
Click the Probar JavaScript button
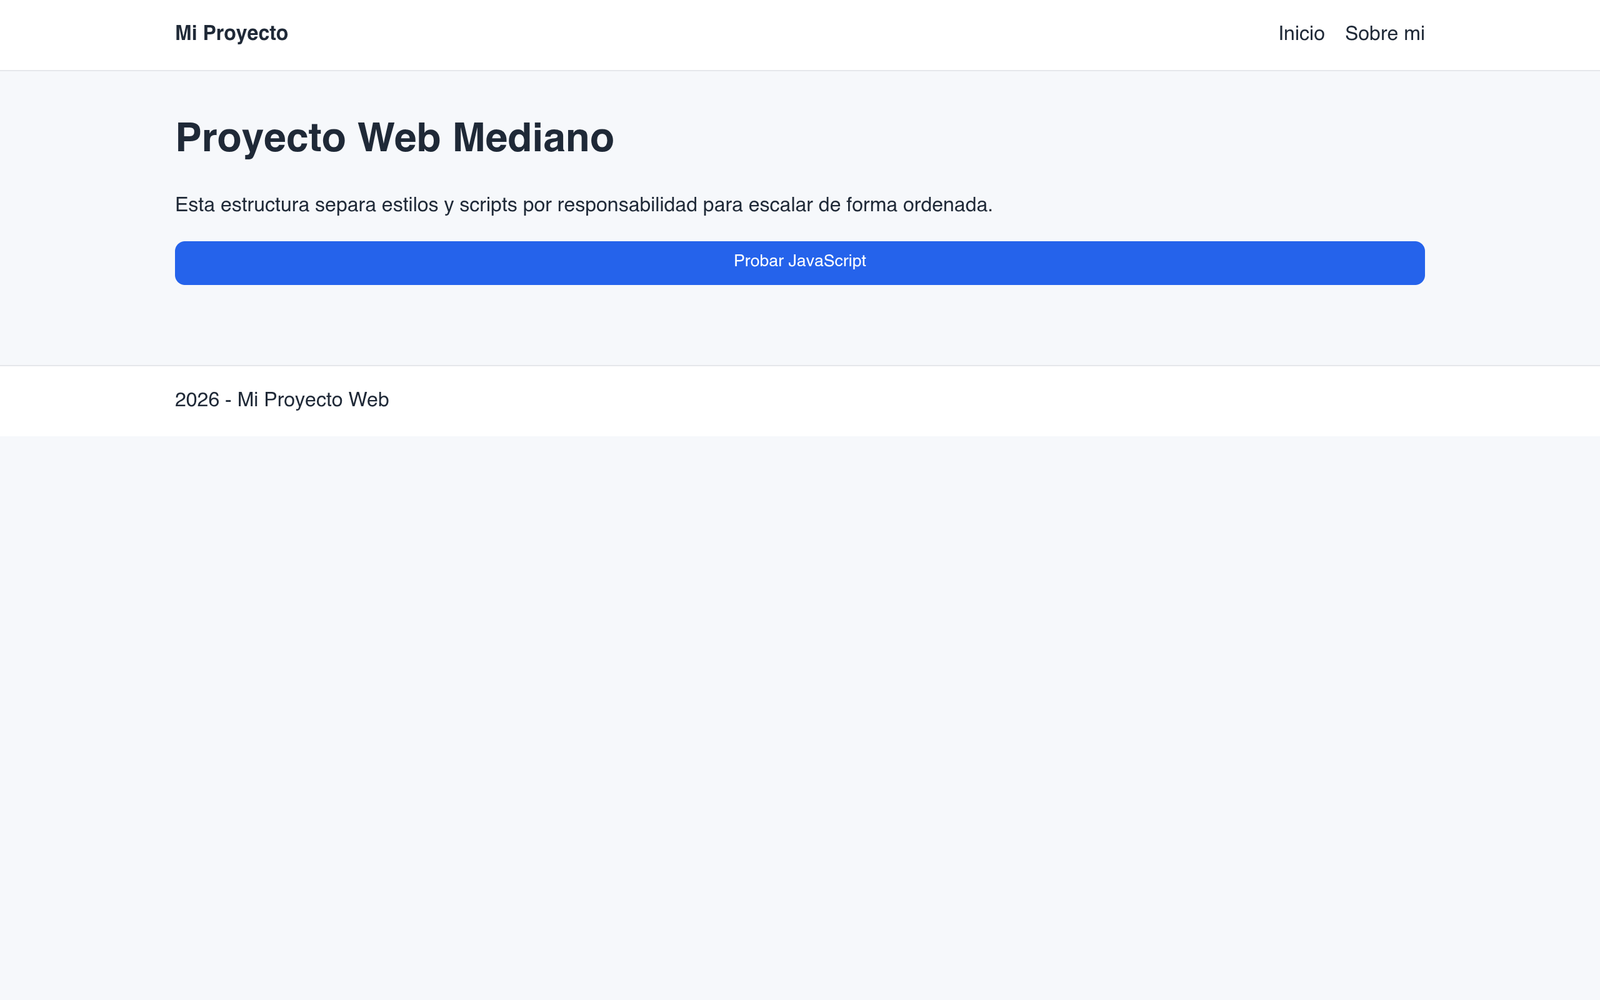[800, 262]
